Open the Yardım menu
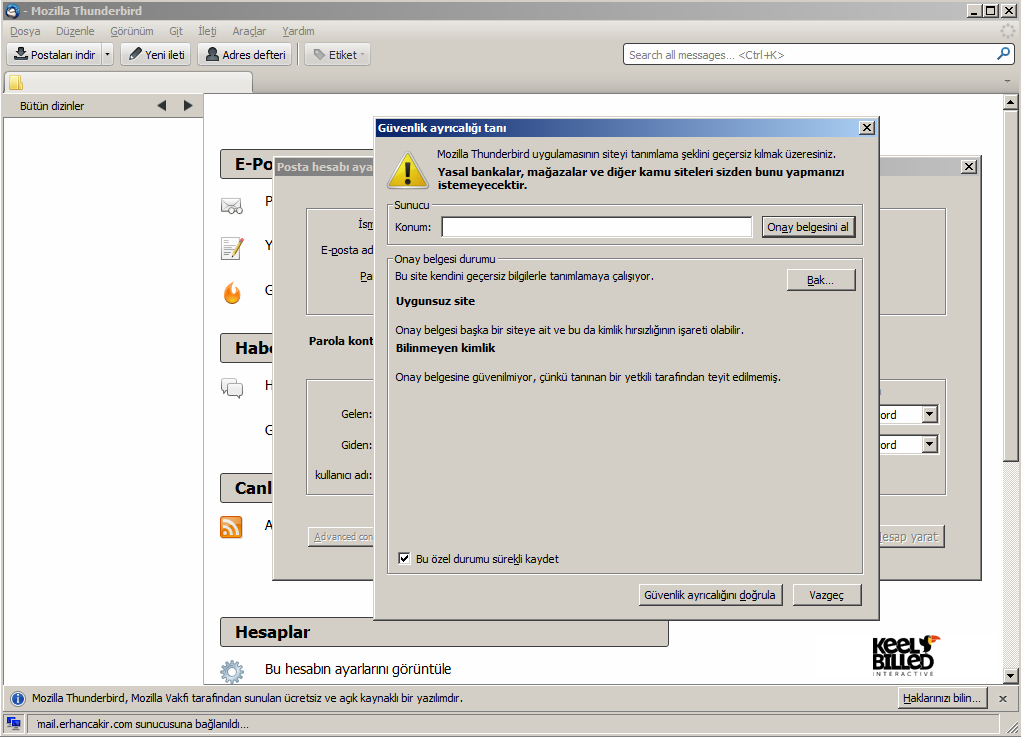The width and height of the screenshot is (1021, 737). [x=298, y=31]
